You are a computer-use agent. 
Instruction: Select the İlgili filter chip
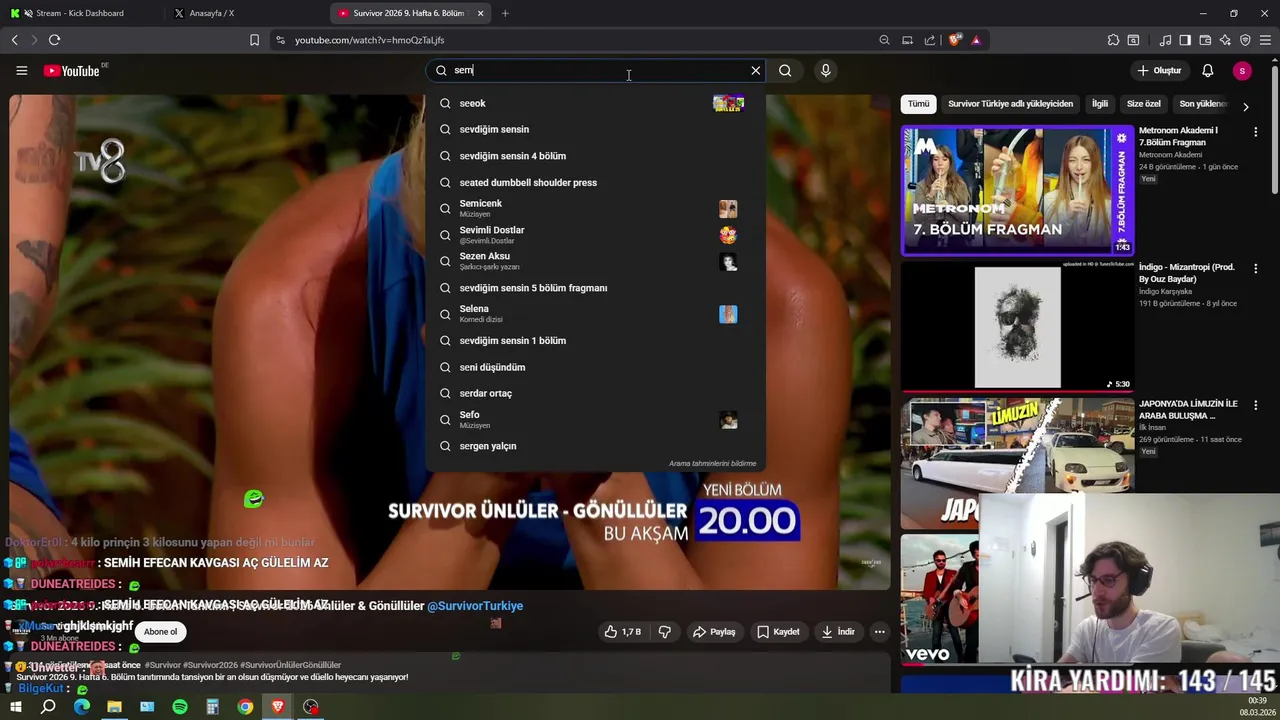point(1100,104)
